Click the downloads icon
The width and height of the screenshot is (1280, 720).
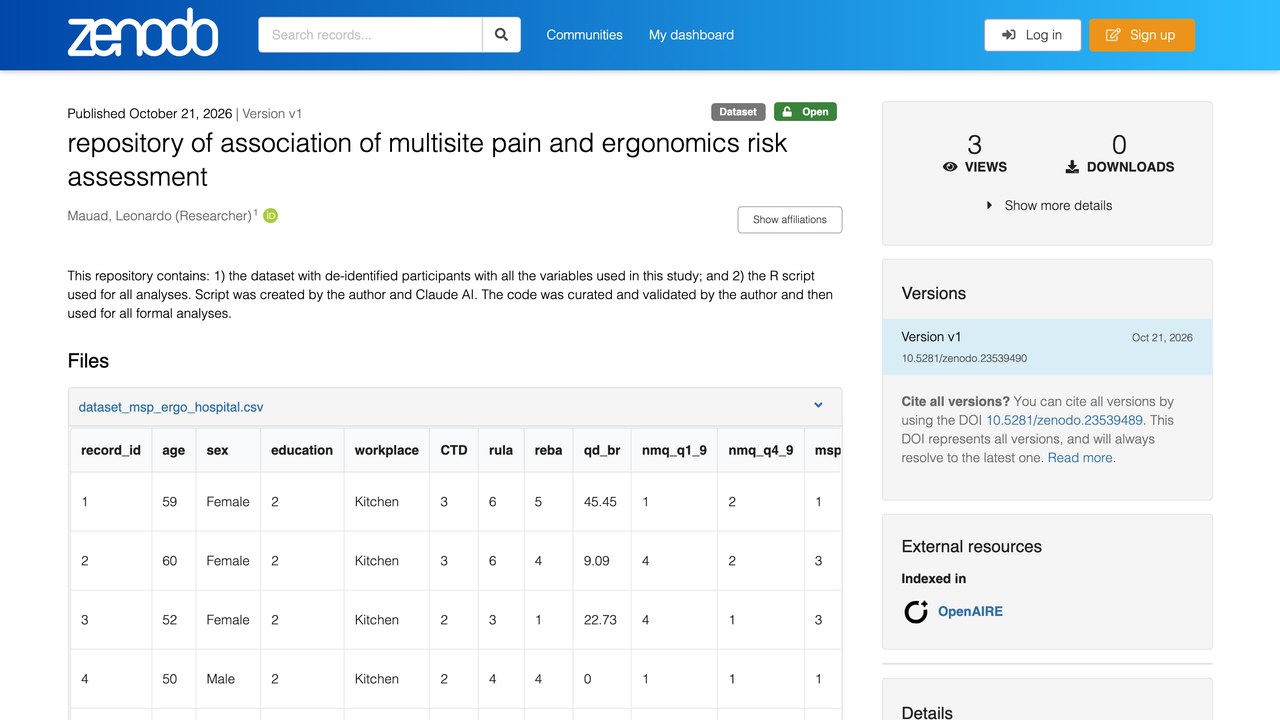[x=1072, y=167]
